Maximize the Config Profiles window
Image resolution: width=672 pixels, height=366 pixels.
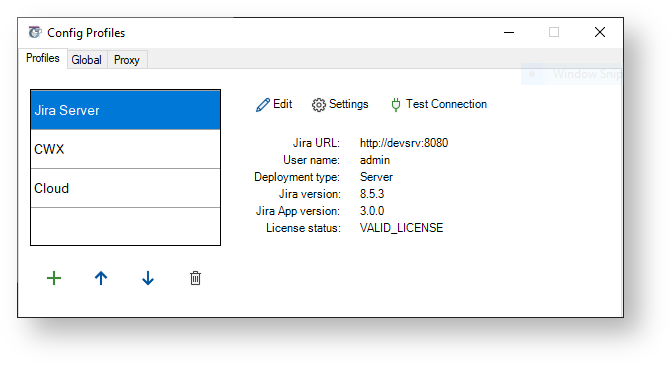click(554, 32)
